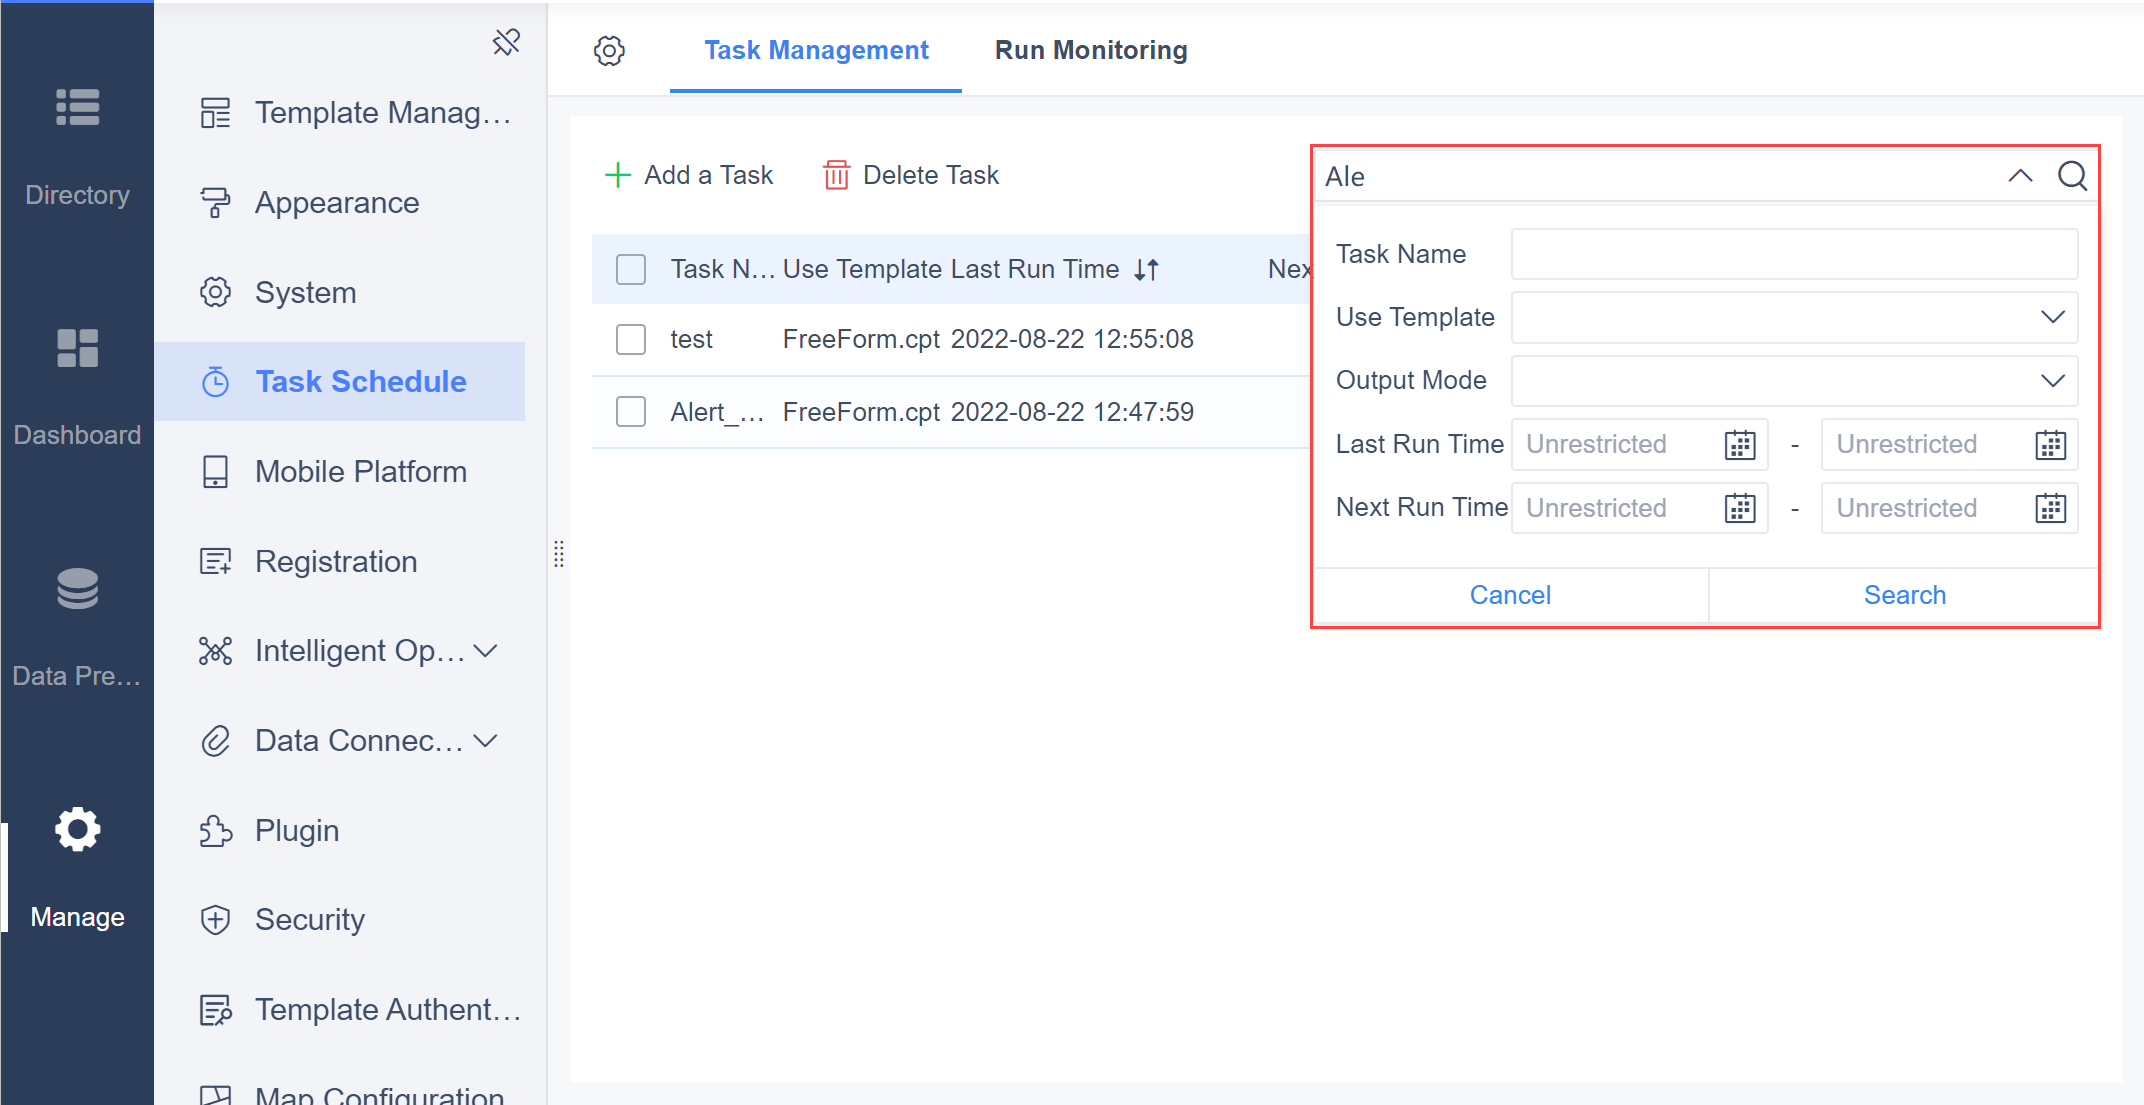Screen dimensions: 2144x1105
Task: Click FreeForm.cpt in test row
Action: pyautogui.click(x=861, y=339)
